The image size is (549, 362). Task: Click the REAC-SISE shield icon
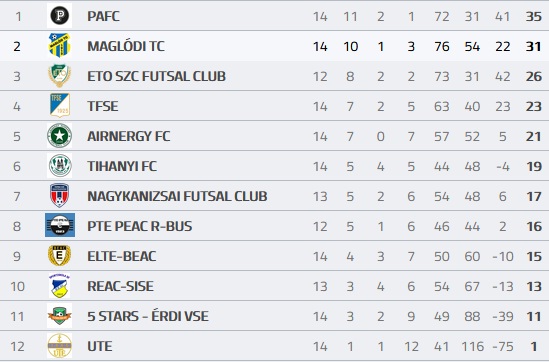[x=60, y=286]
